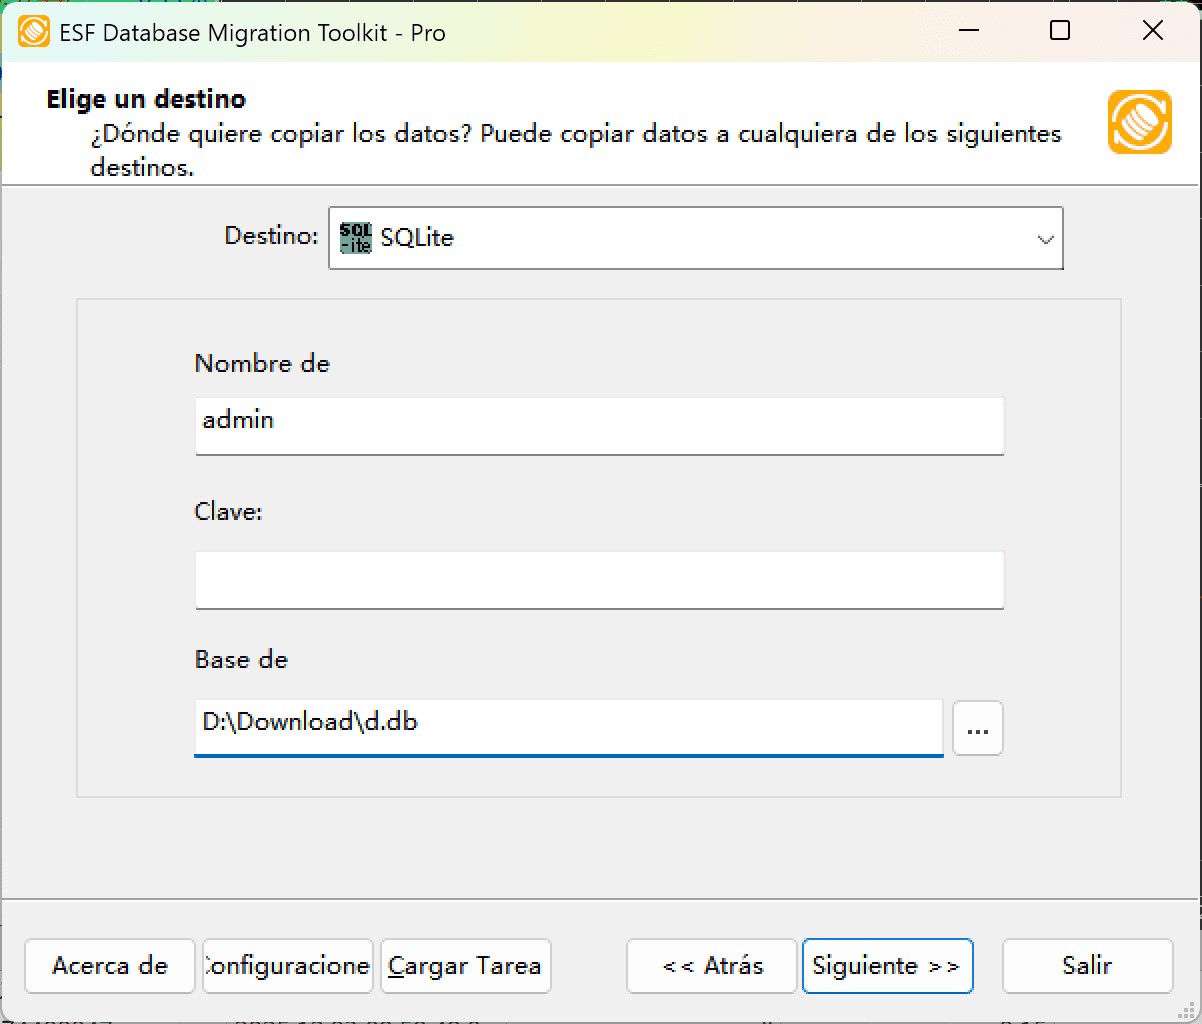
Task: Click the Nombre de field label
Action: pos(262,364)
